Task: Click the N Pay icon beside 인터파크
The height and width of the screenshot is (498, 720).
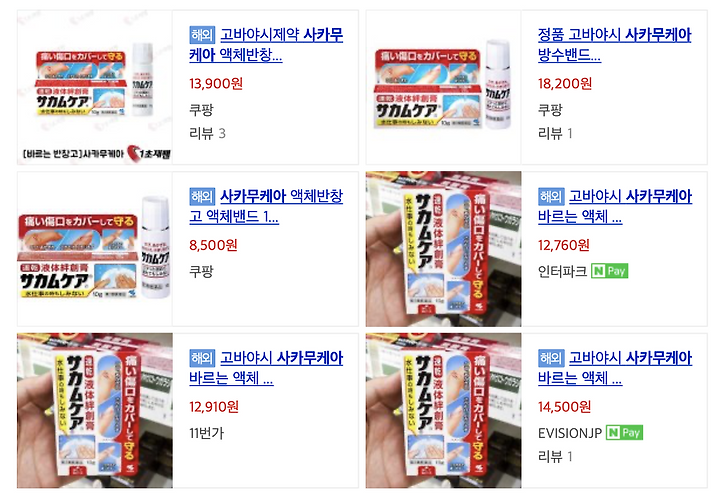Action: point(609,271)
